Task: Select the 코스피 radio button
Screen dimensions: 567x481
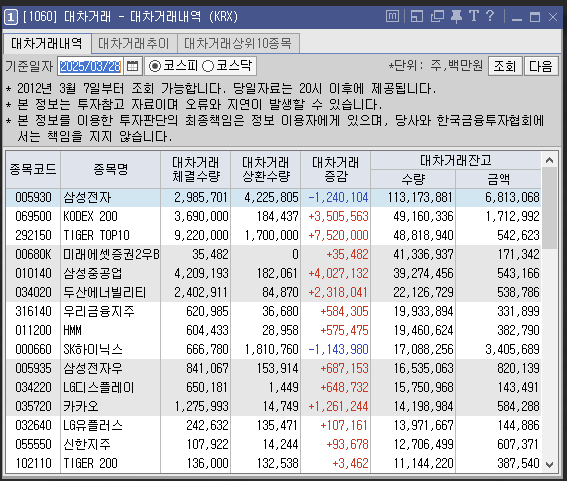Action: click(155, 66)
